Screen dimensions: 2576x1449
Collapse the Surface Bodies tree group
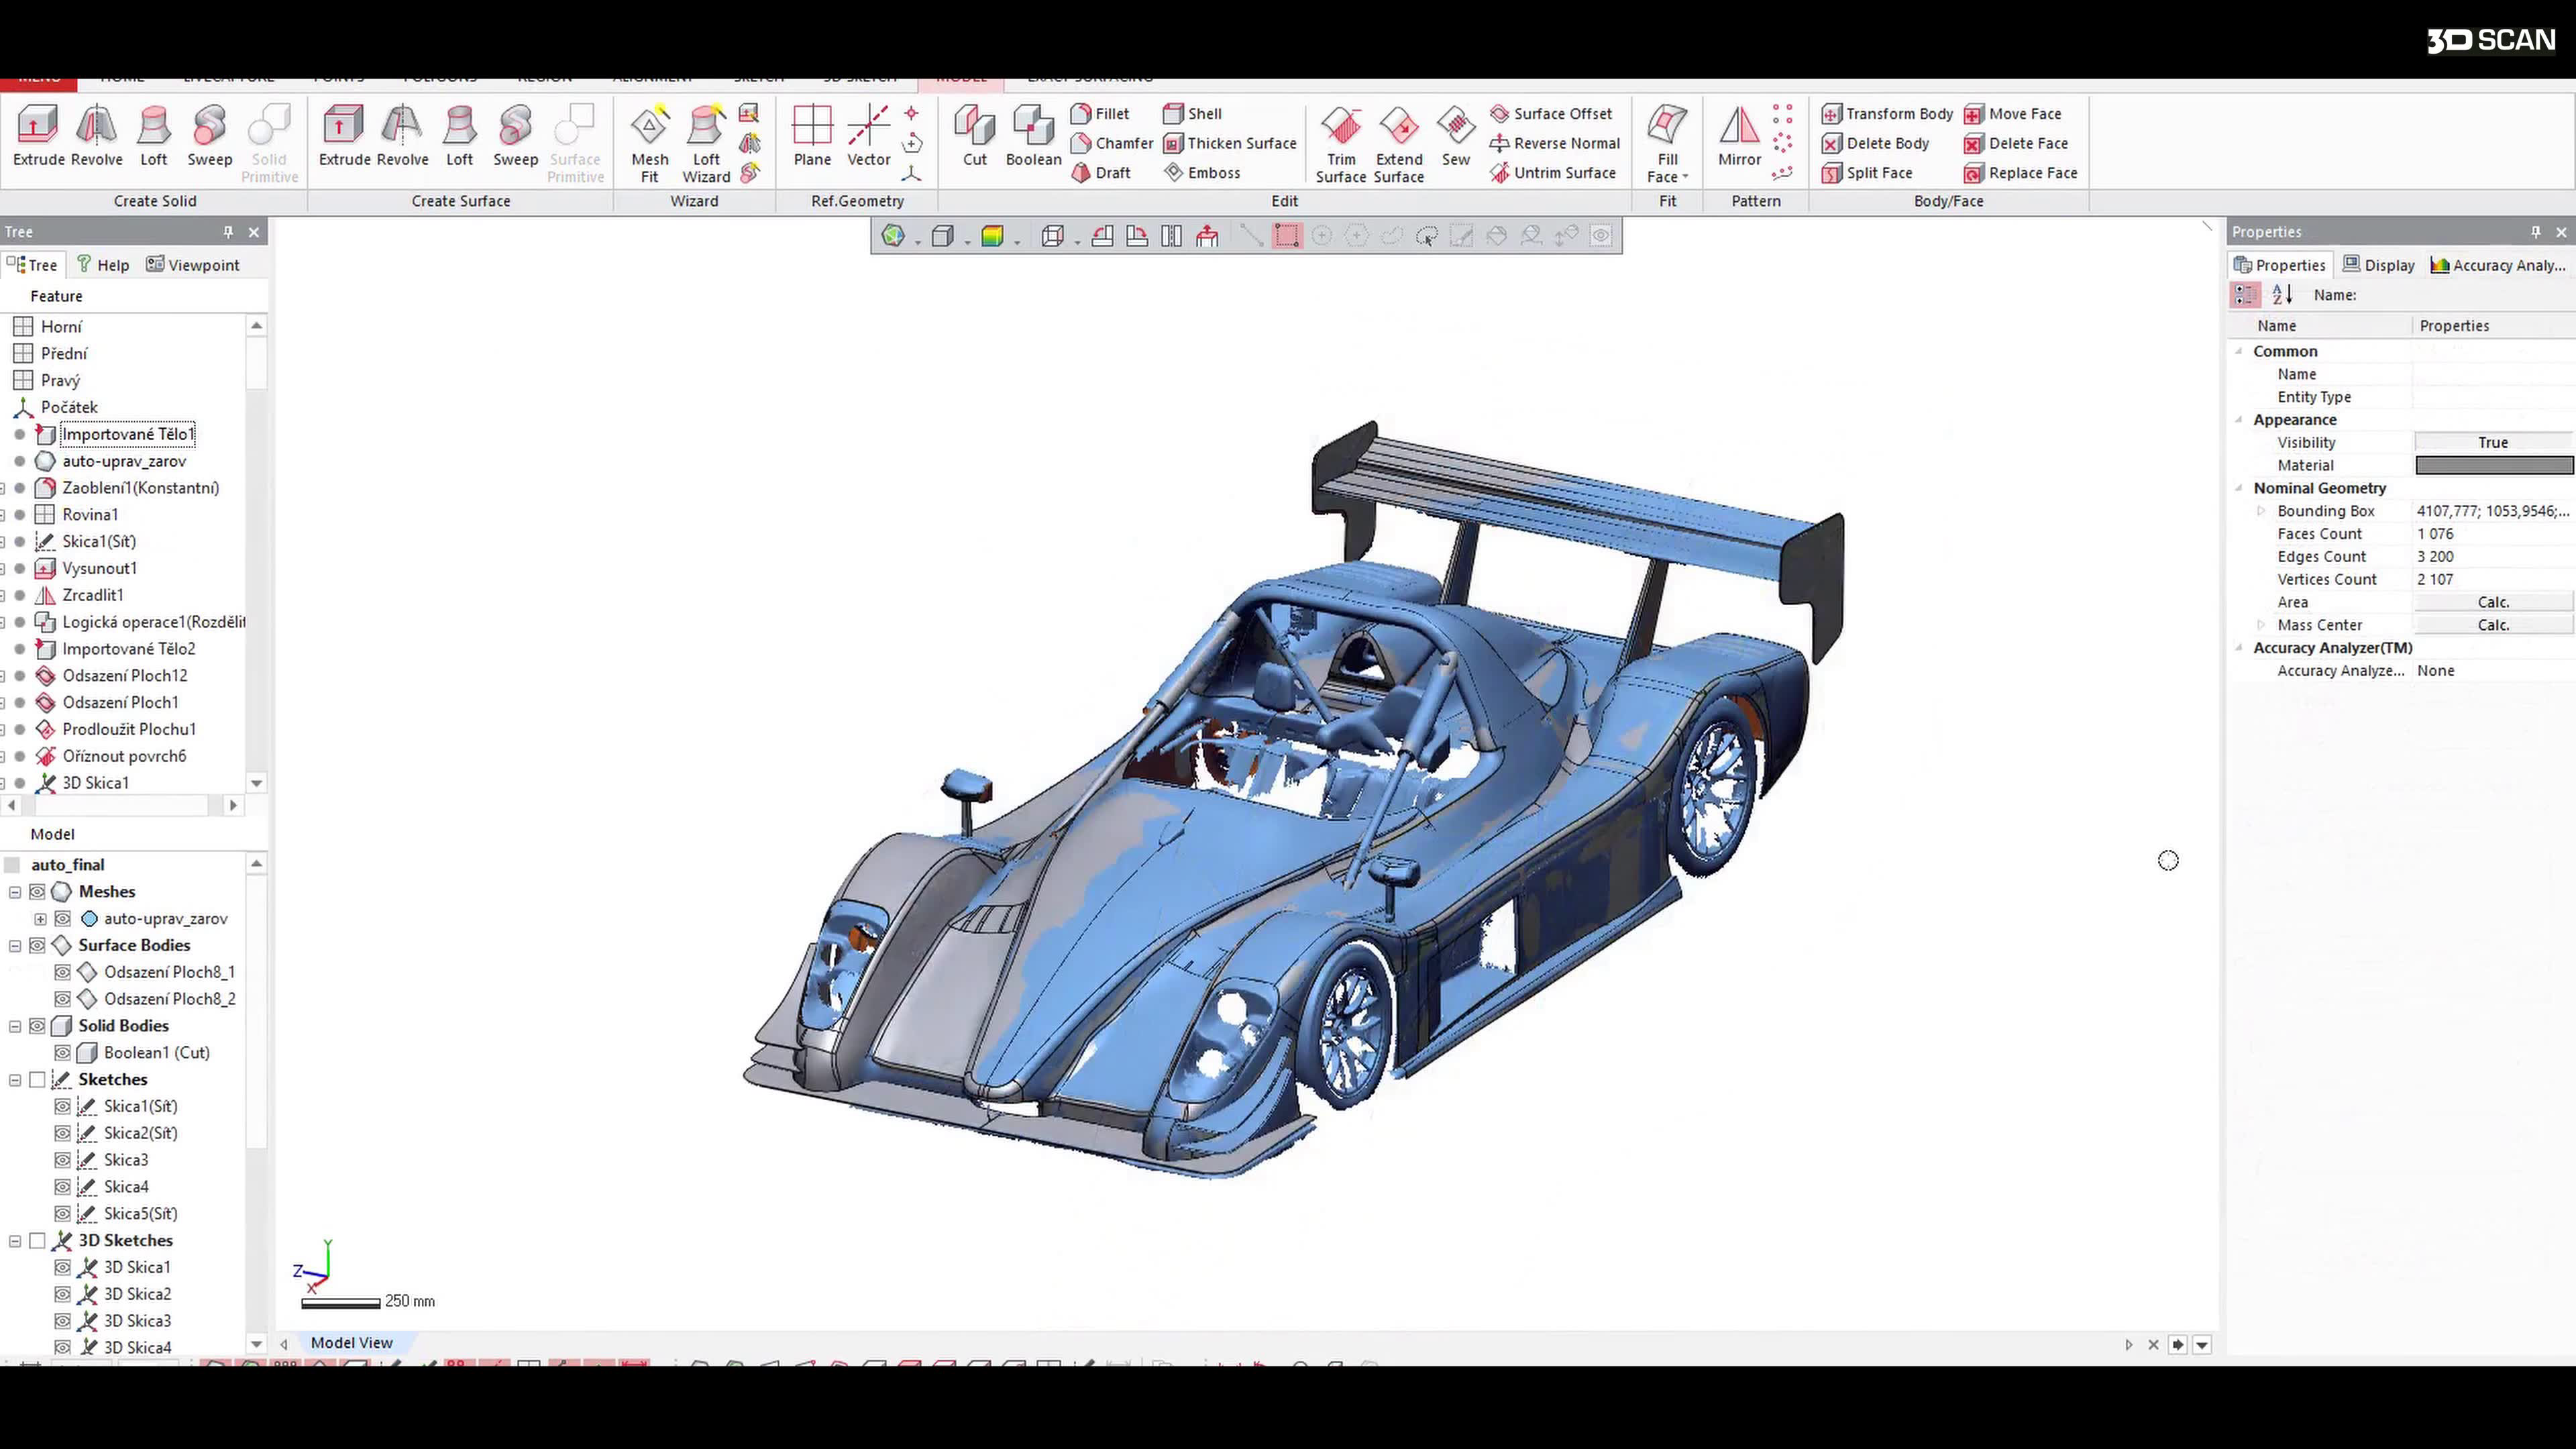coord(15,946)
